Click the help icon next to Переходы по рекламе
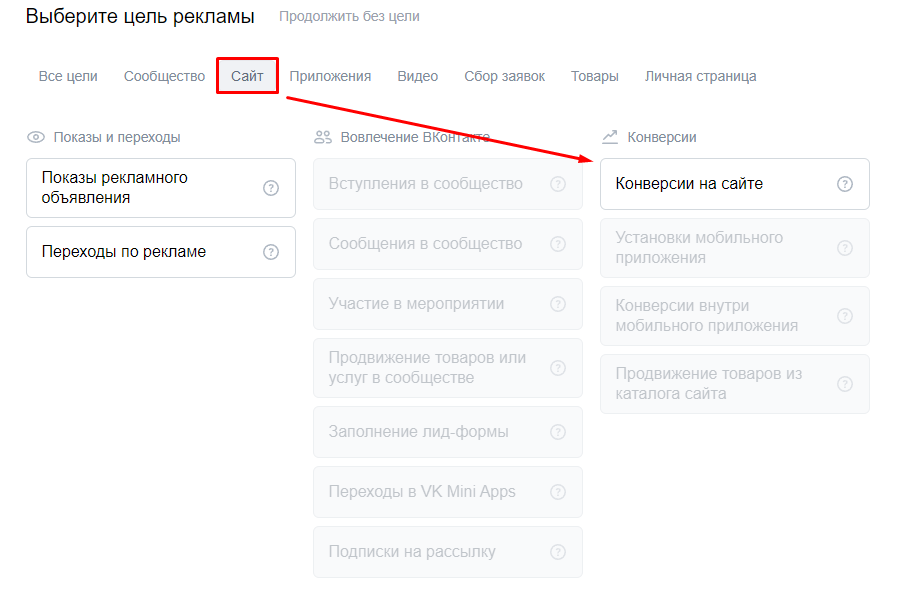907x597 pixels. coord(270,252)
